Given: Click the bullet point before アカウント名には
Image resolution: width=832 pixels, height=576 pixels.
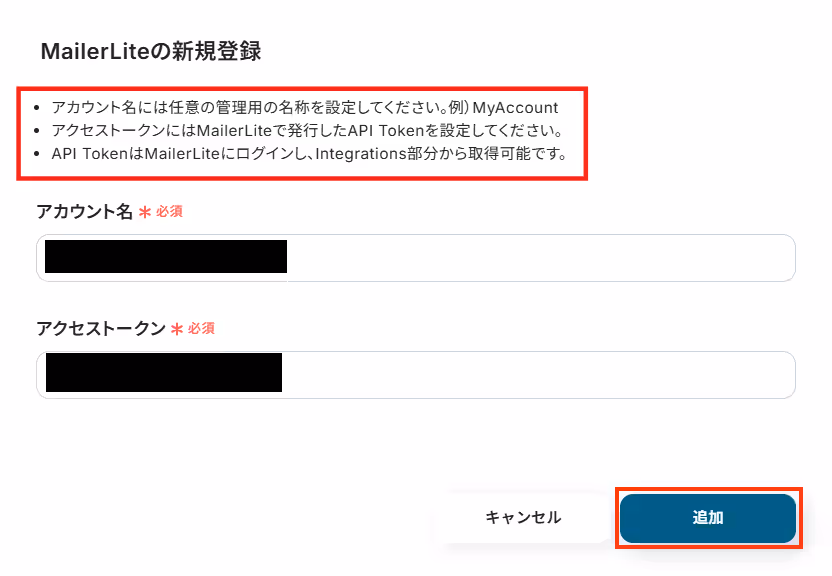Looking at the screenshot, I should [37, 108].
